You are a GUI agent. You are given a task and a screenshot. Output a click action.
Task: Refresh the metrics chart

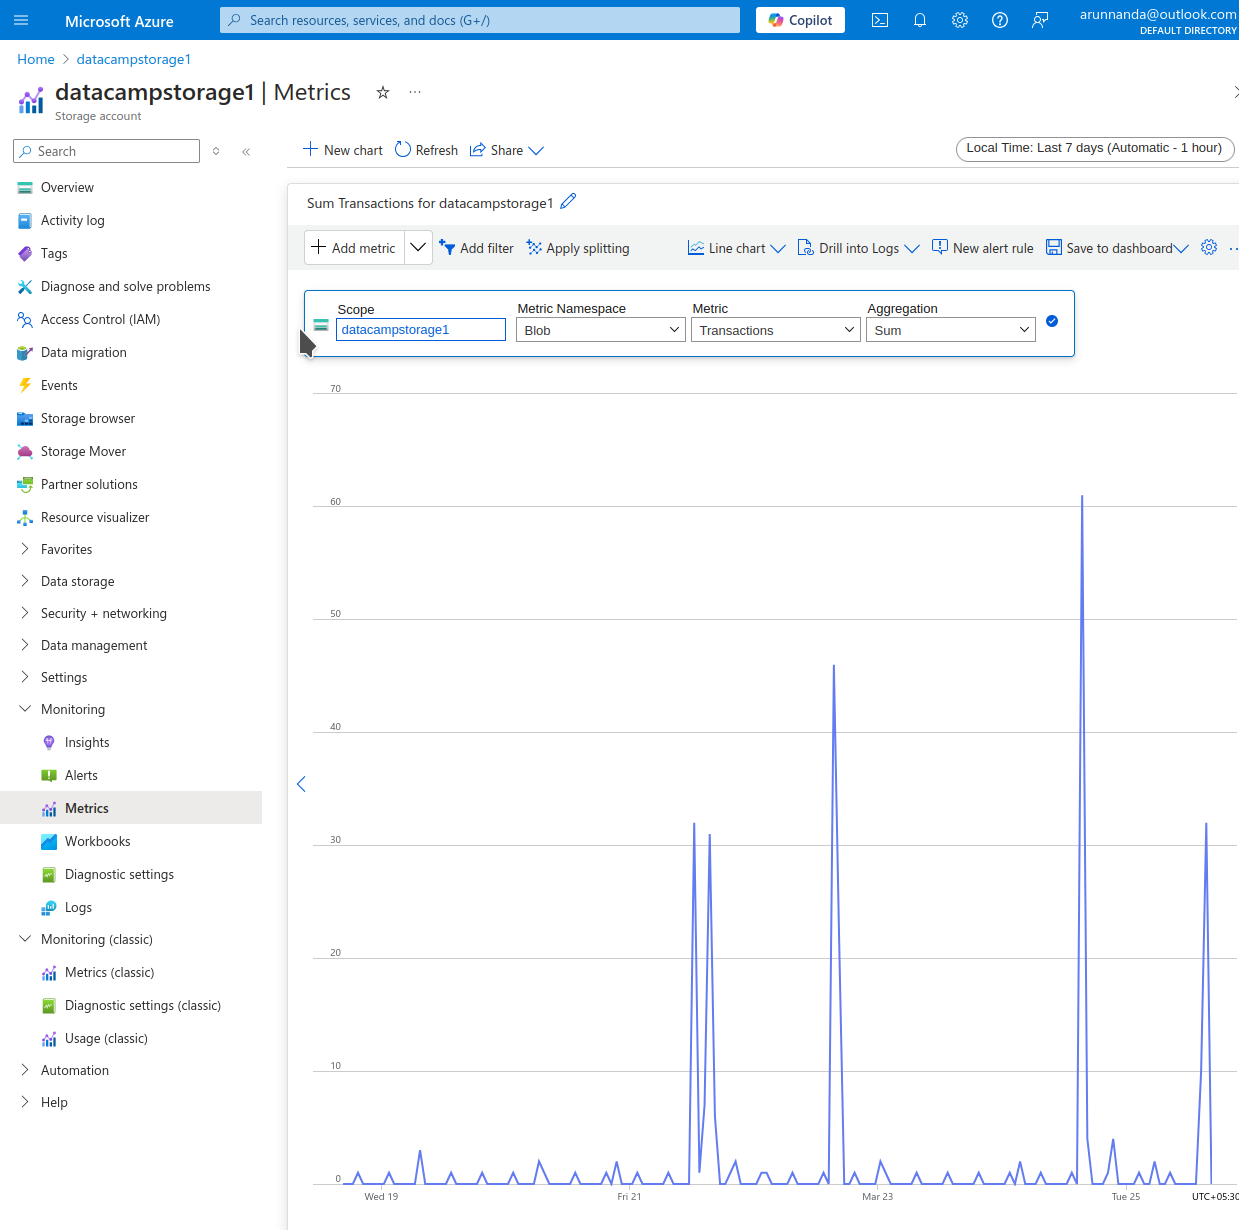coord(427,150)
